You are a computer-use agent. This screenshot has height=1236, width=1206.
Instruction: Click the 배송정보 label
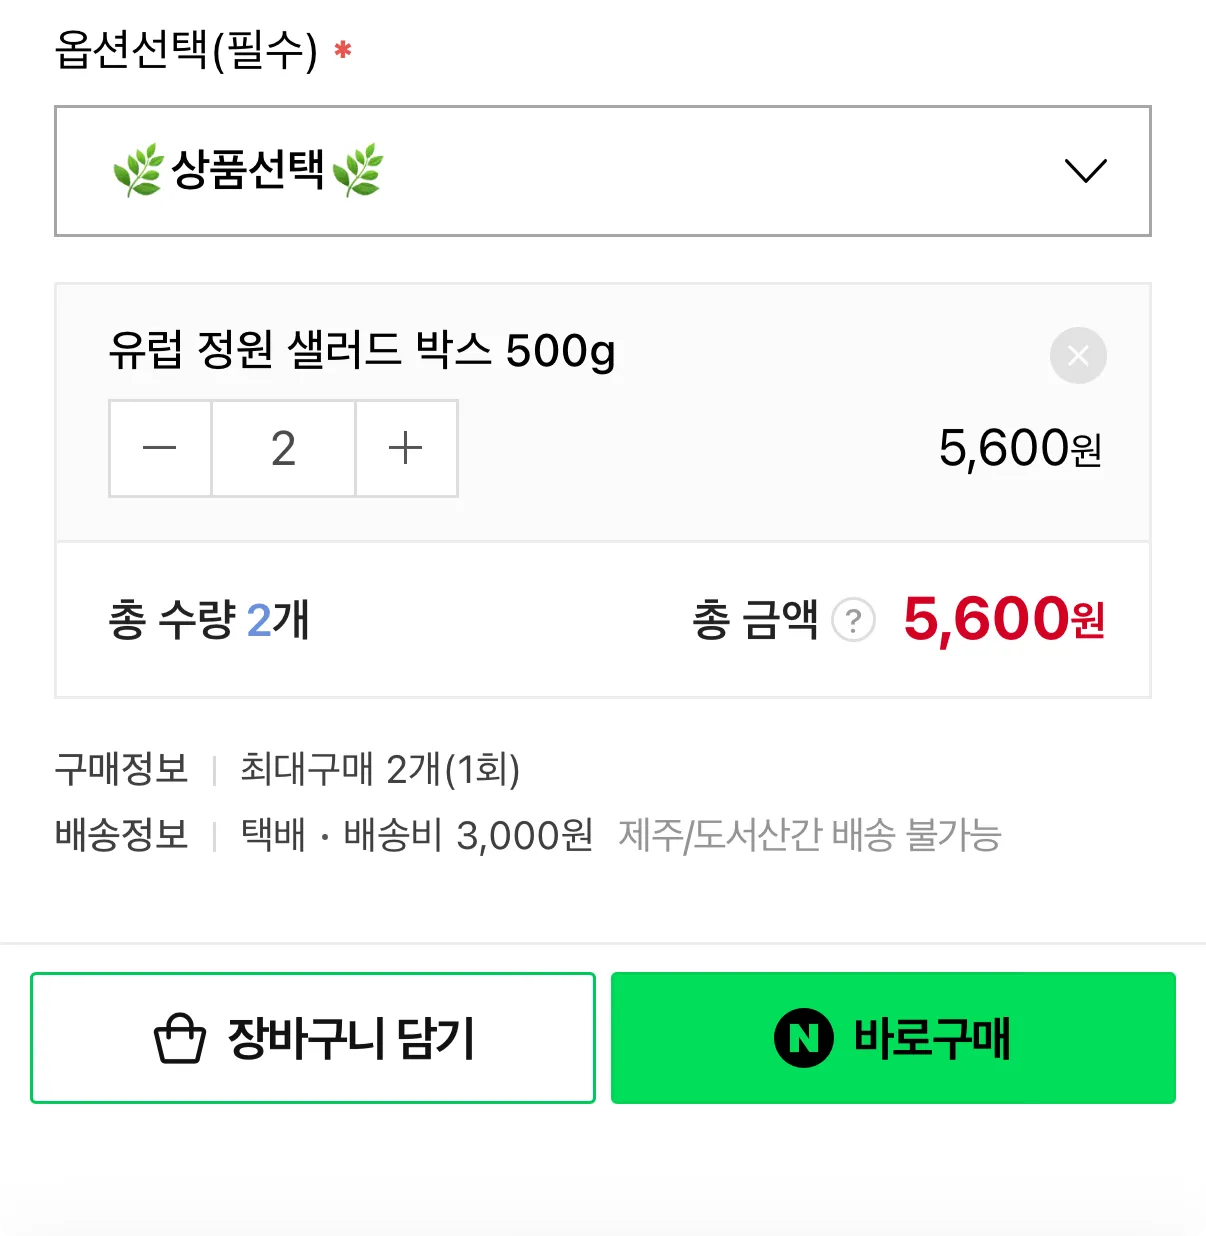(x=121, y=834)
